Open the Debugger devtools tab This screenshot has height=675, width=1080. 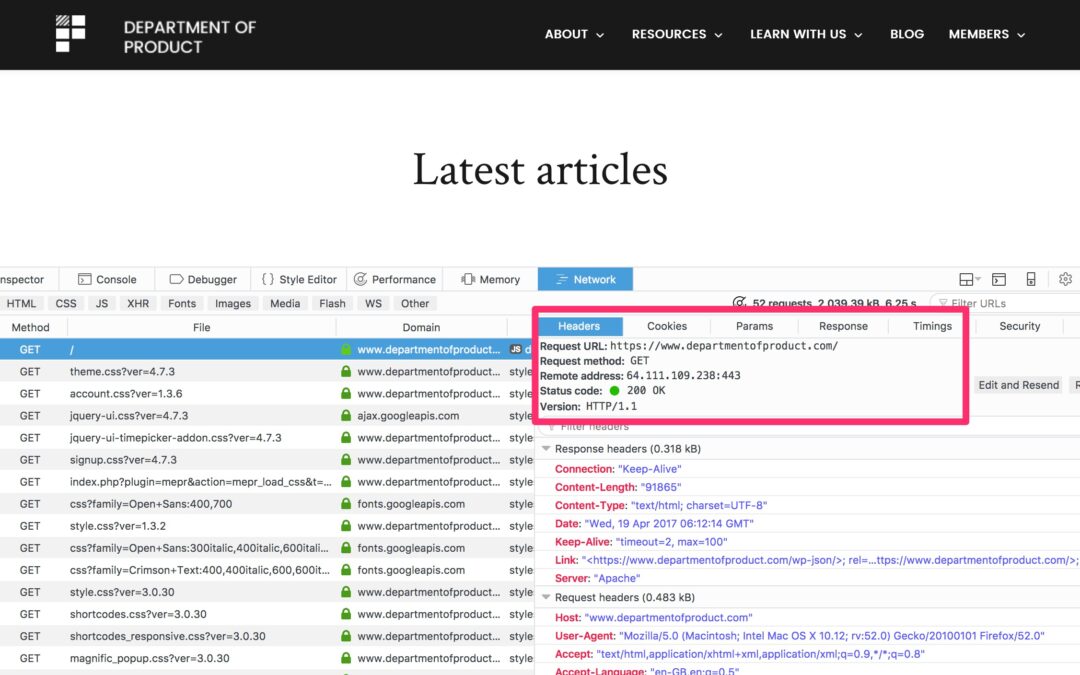[x=202, y=279]
